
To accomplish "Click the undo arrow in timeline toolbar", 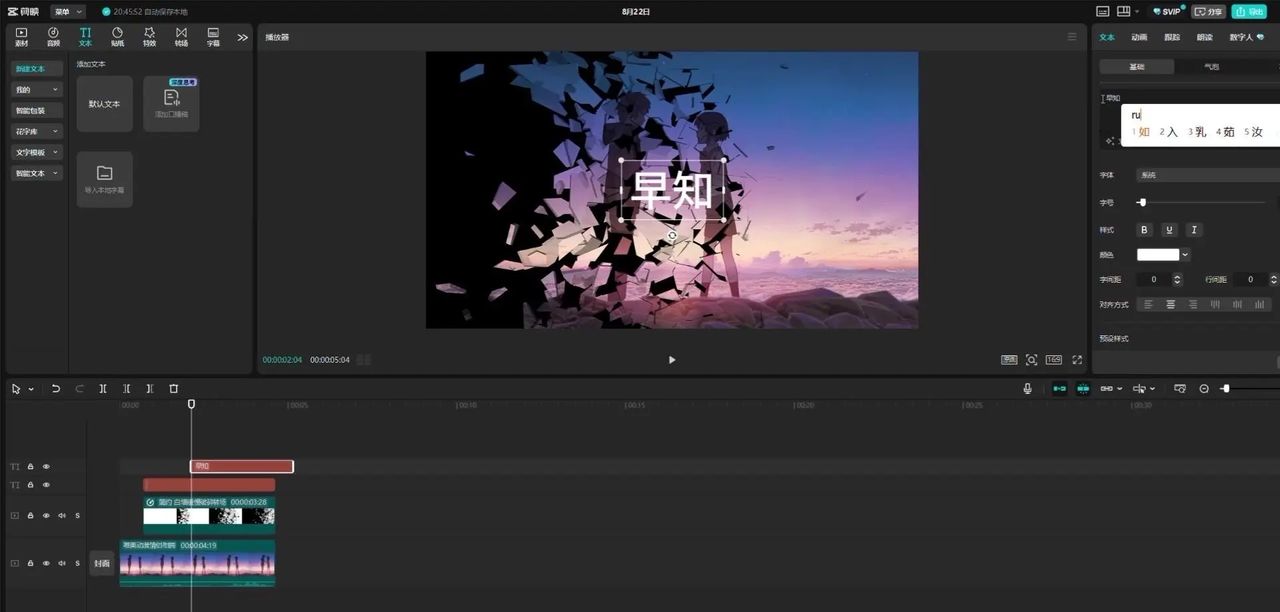I will 56,388.
